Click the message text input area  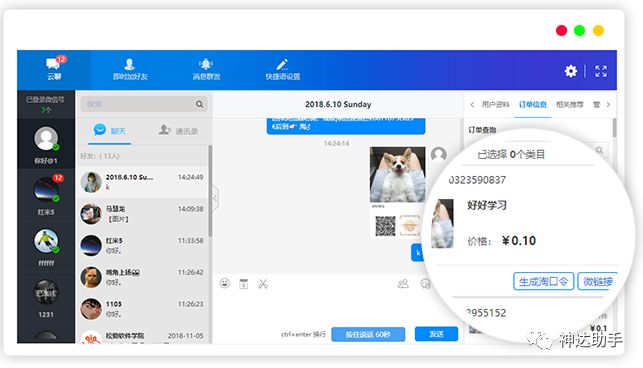click(320, 308)
